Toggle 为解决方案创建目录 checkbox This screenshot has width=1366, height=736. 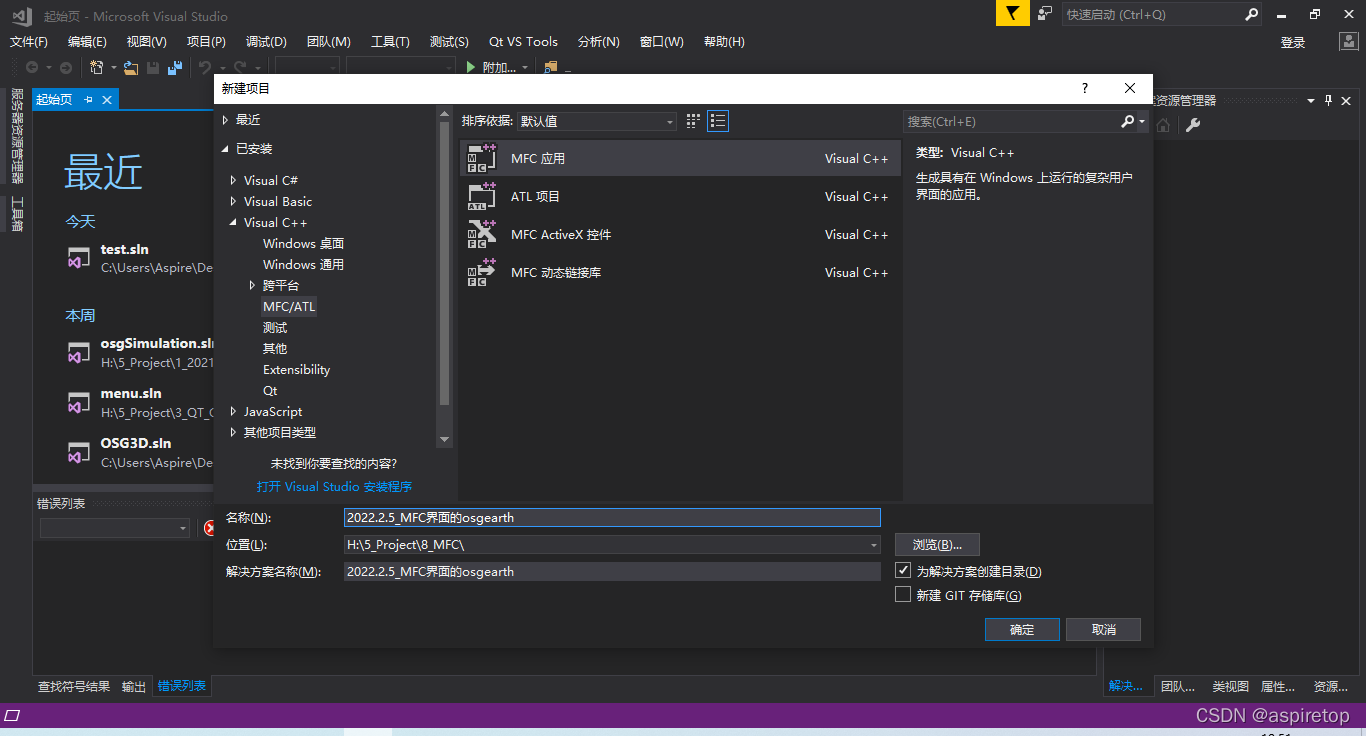(x=903, y=571)
